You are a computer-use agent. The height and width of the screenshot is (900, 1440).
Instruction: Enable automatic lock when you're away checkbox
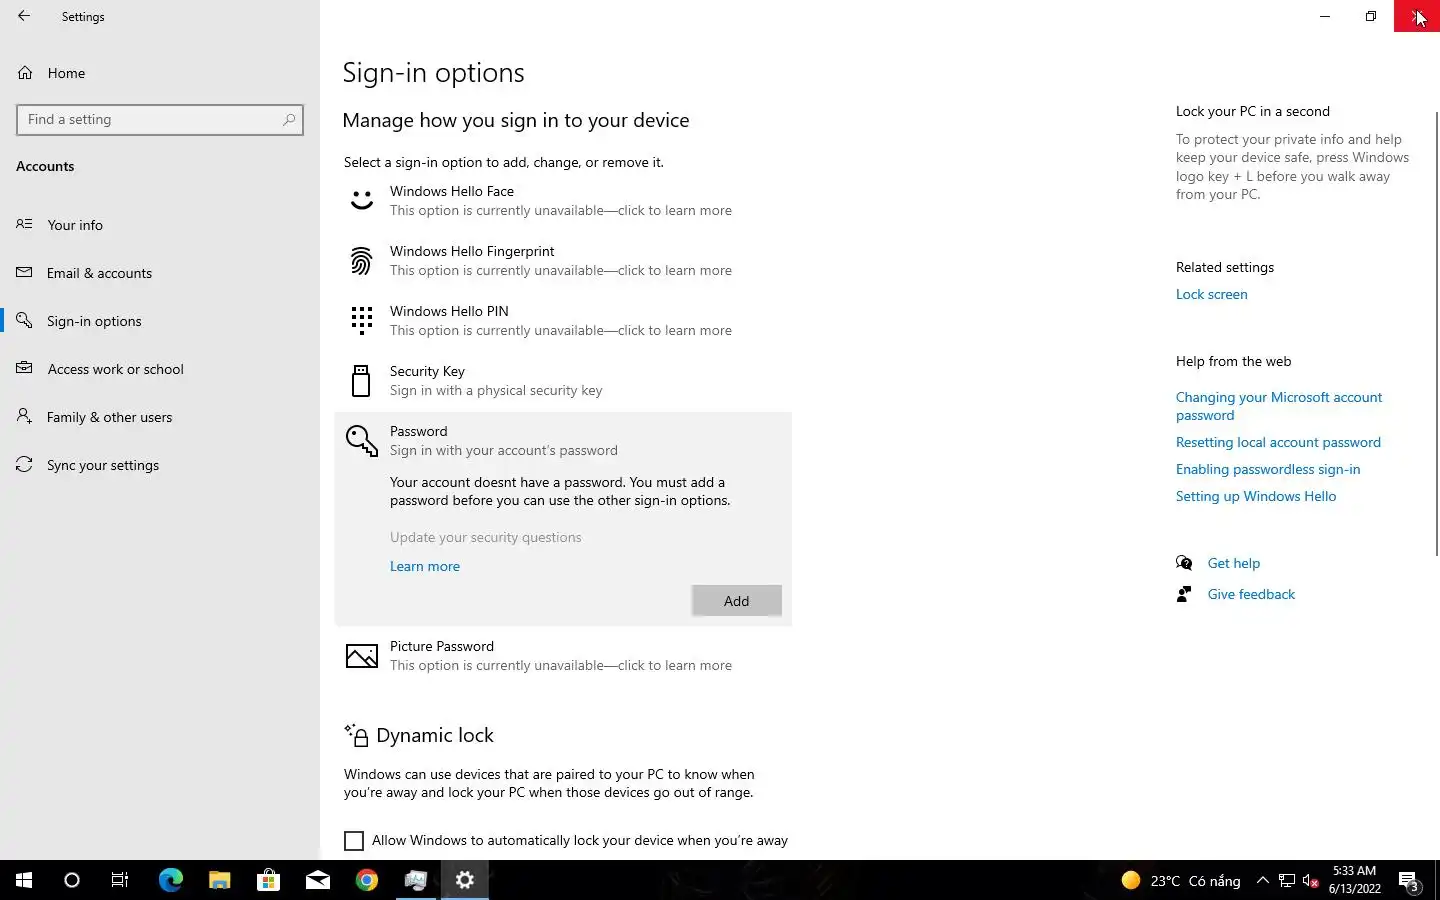click(x=354, y=841)
